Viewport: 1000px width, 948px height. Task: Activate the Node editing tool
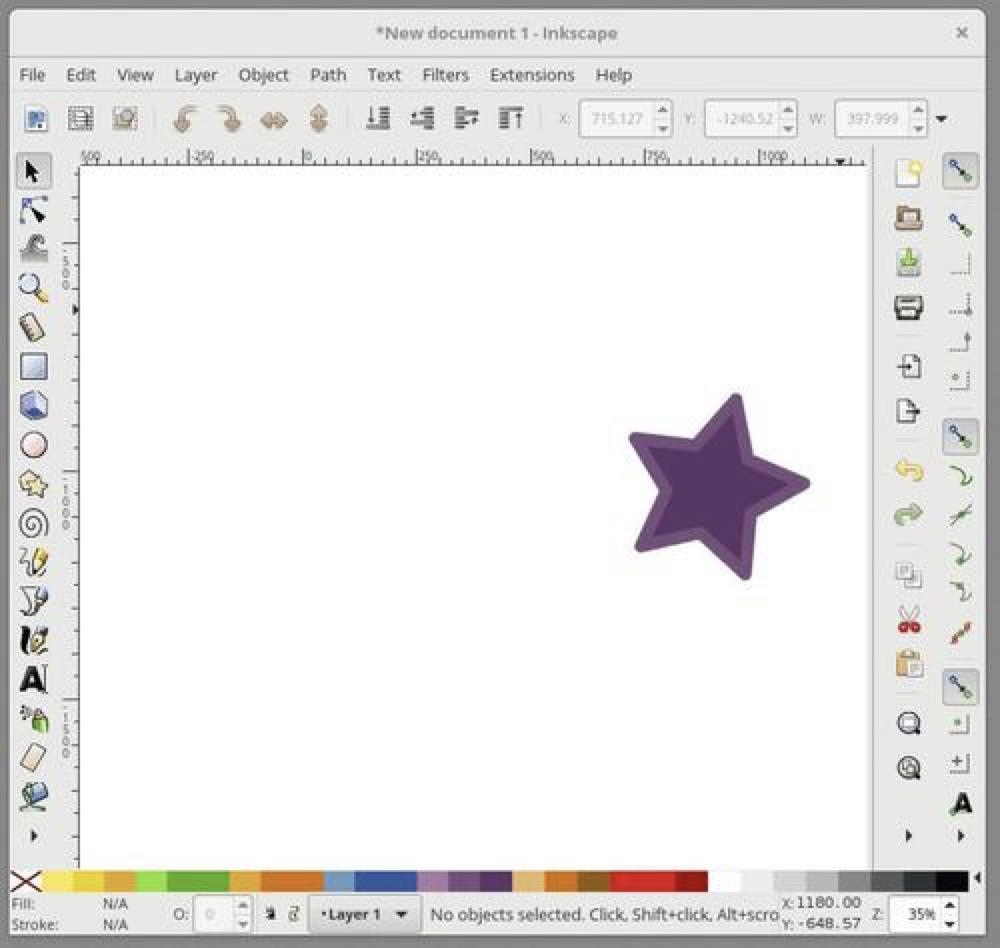click(x=33, y=210)
